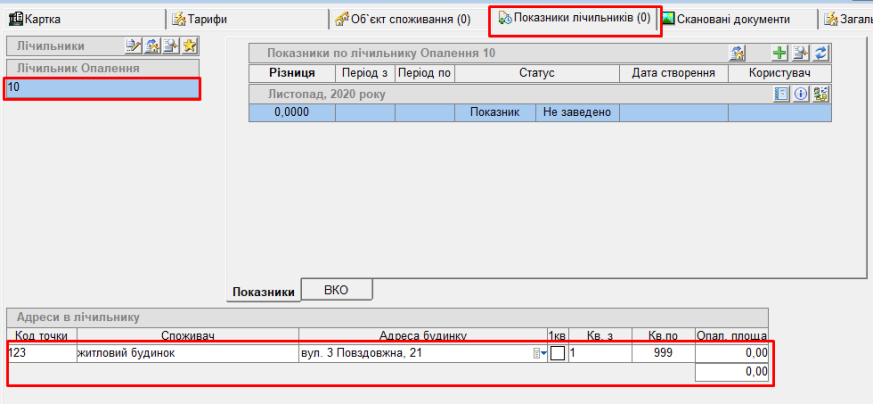This screenshot has height=404, width=873.
Task: Click the users icon in Листопад 2020 row
Action: (820, 94)
